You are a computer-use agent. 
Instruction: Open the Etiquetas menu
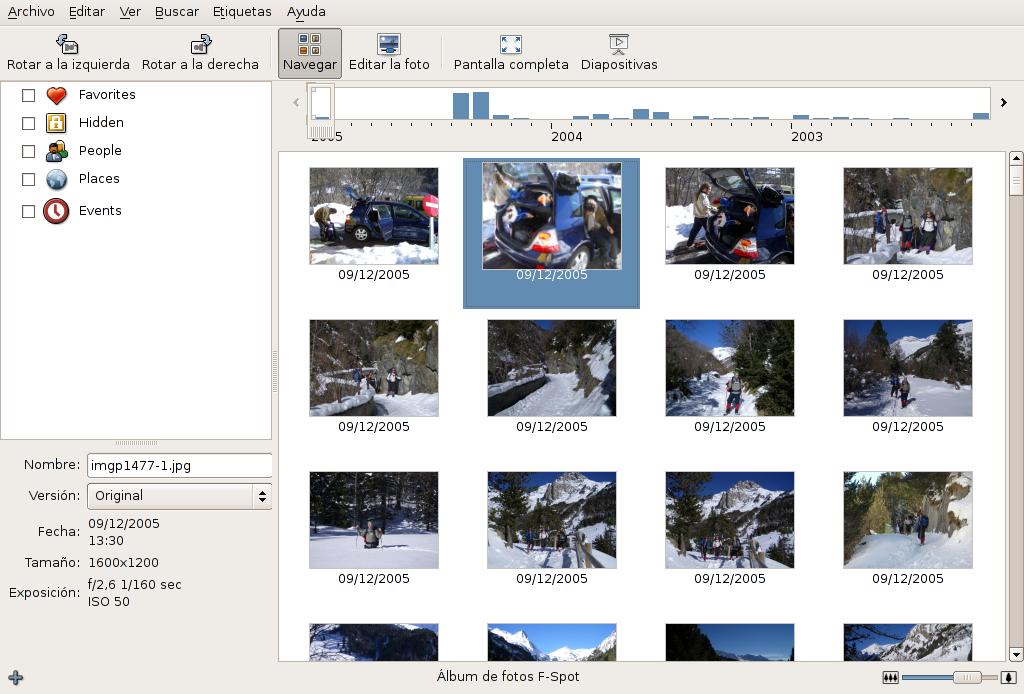coord(242,12)
